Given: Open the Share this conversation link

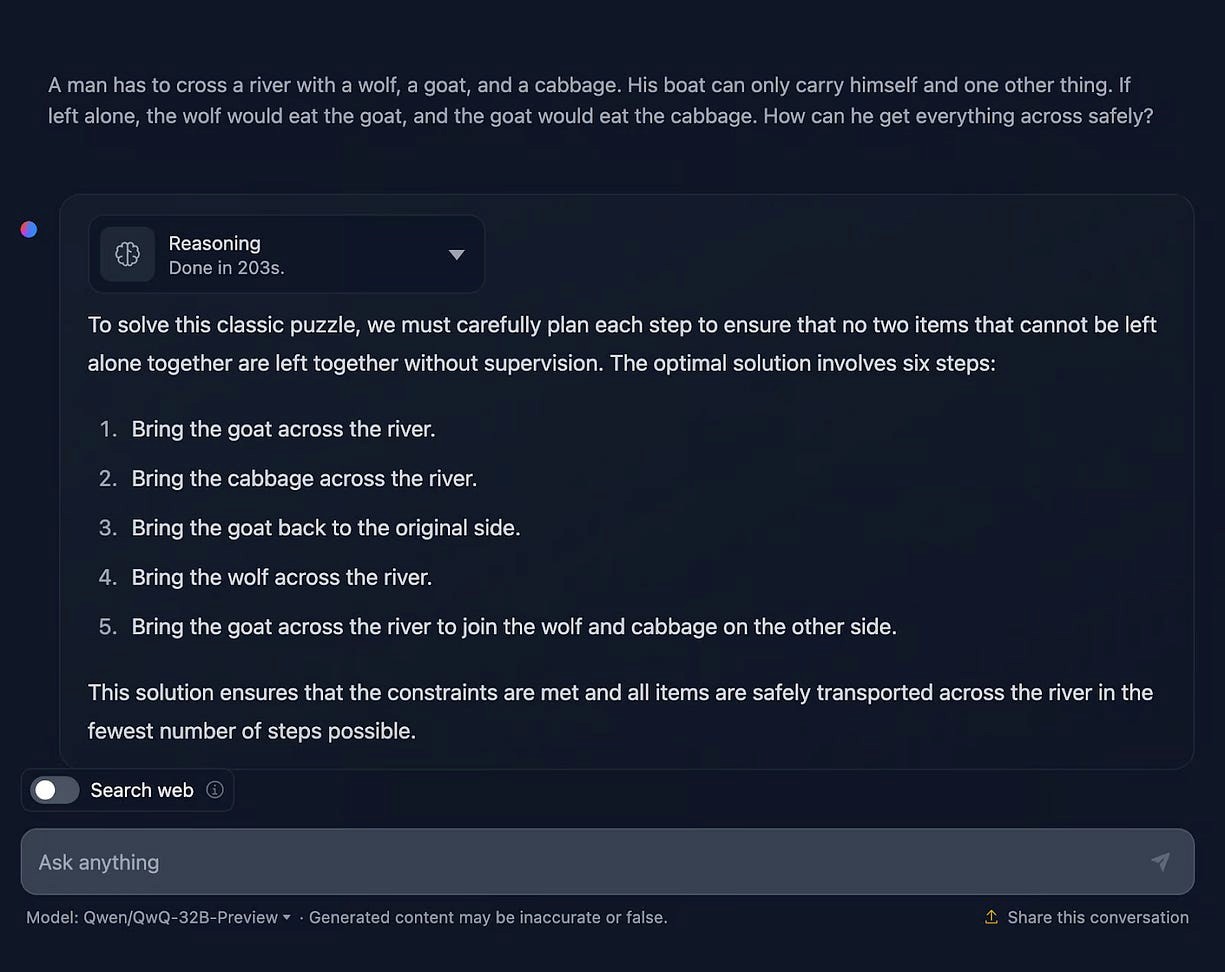Looking at the screenshot, I should pos(1097,917).
